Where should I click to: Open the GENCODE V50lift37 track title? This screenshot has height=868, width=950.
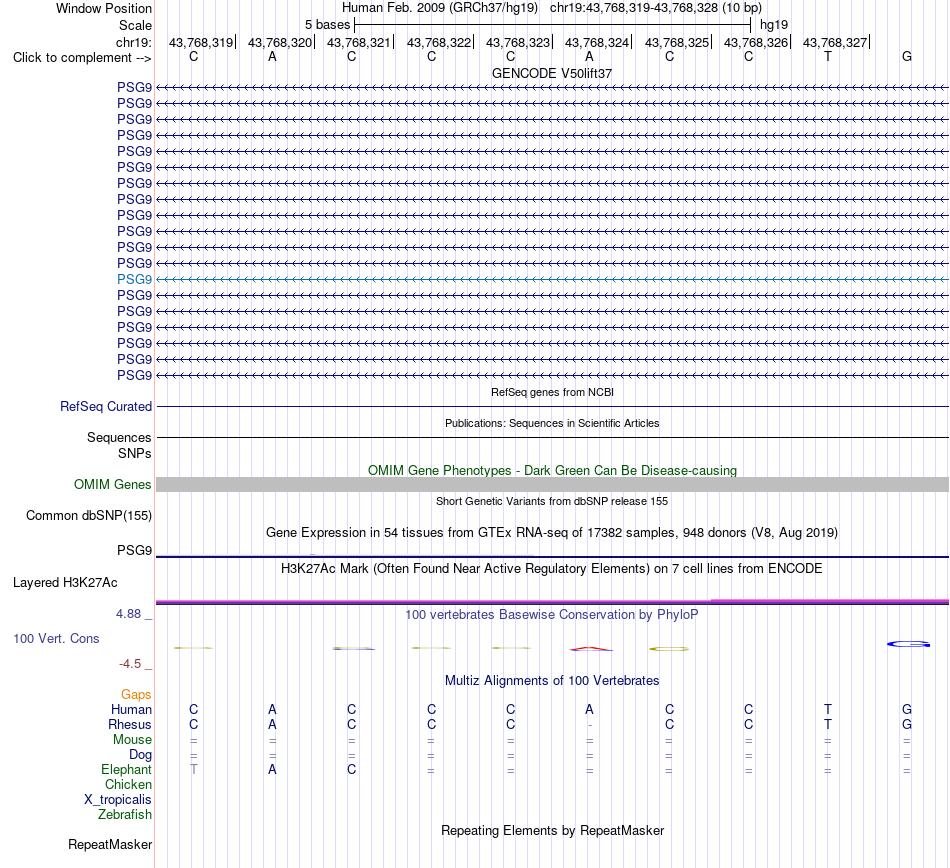(552, 73)
